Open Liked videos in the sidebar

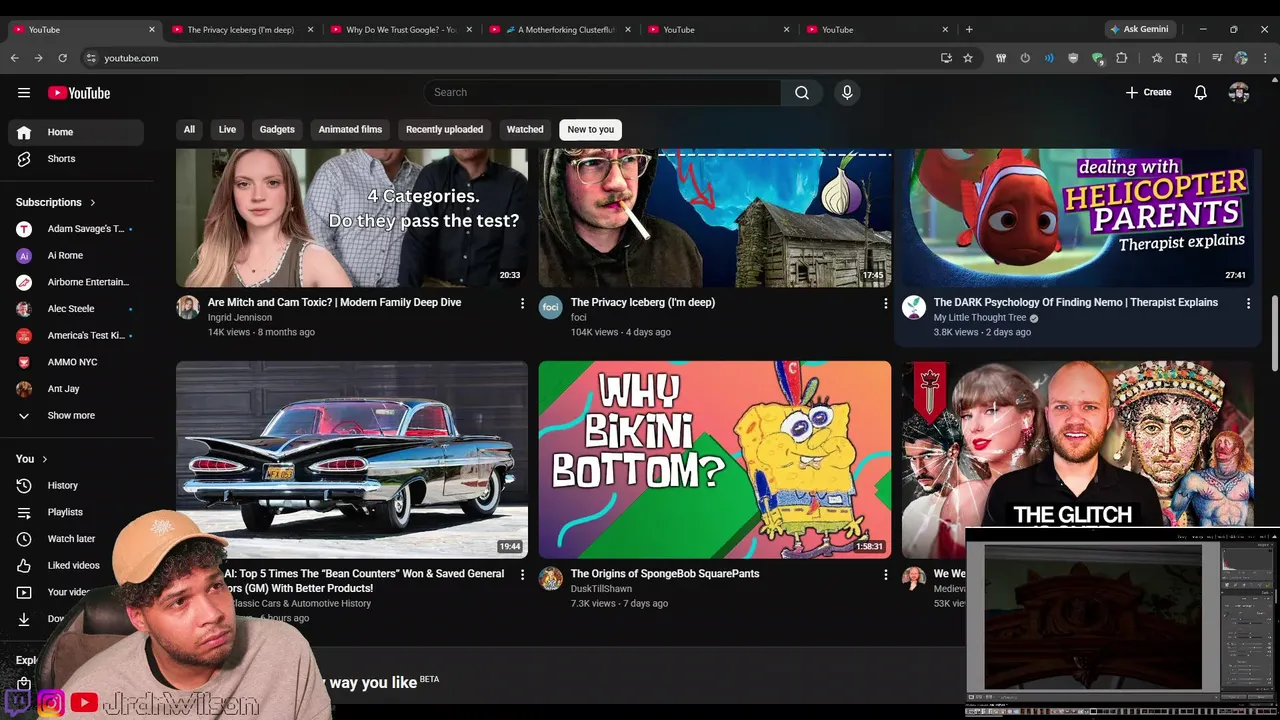(x=76, y=565)
